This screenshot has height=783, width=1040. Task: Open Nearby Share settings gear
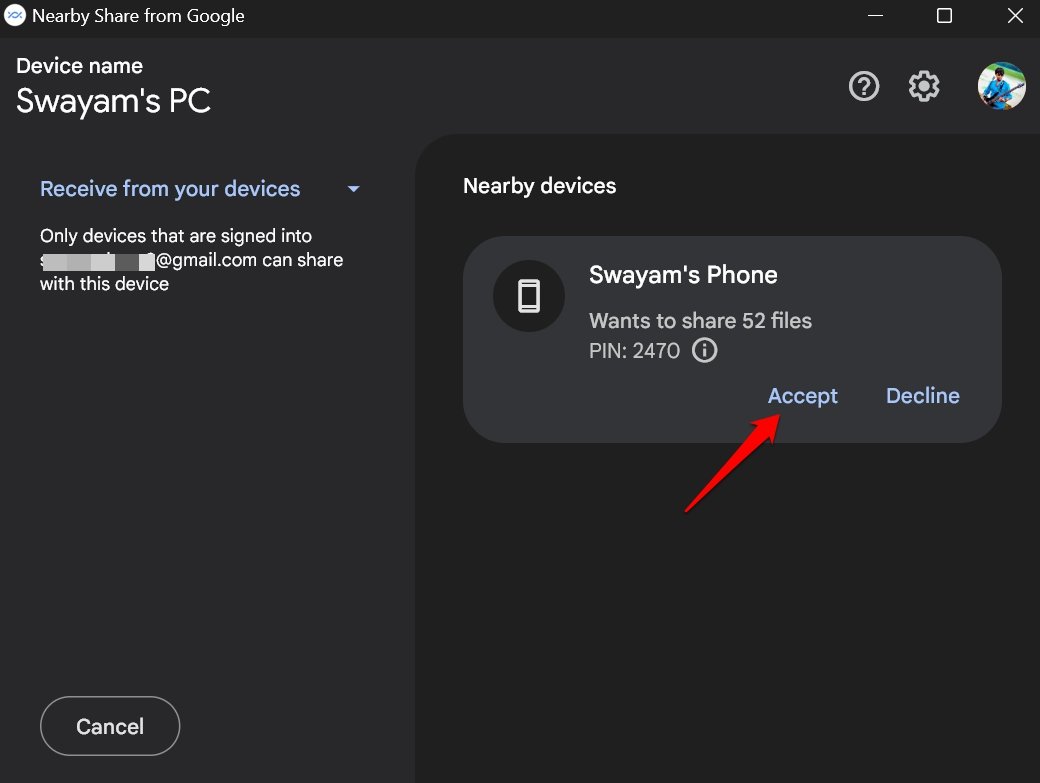coord(923,87)
